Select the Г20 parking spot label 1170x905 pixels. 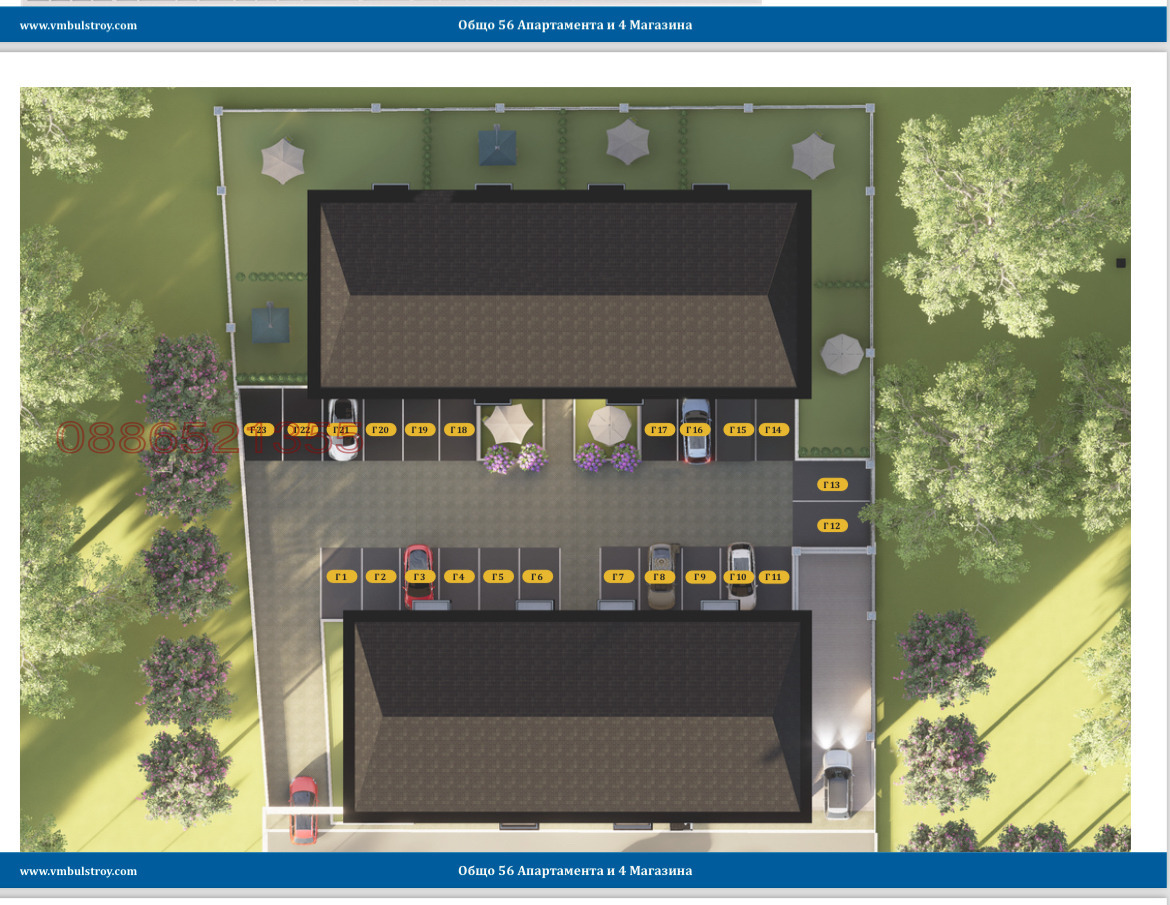click(381, 430)
